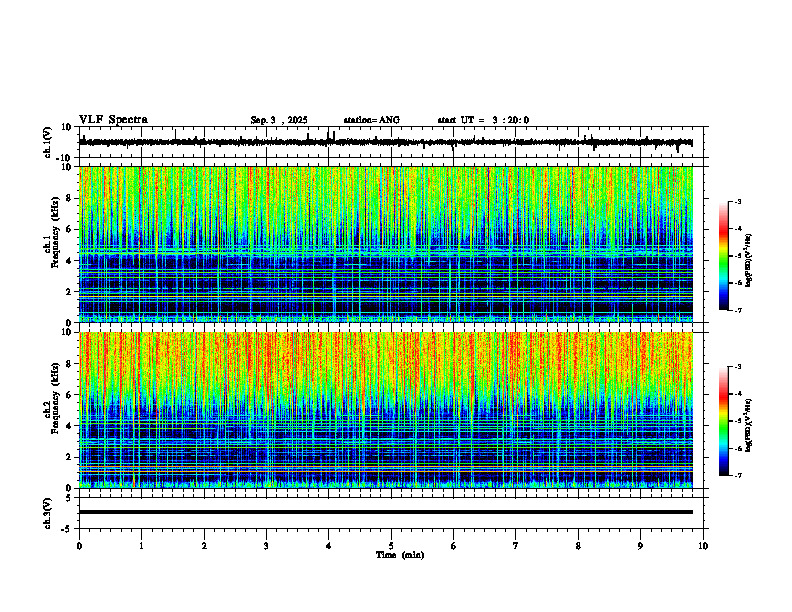Click the "ch.3(V)" axis label

coord(48,514)
